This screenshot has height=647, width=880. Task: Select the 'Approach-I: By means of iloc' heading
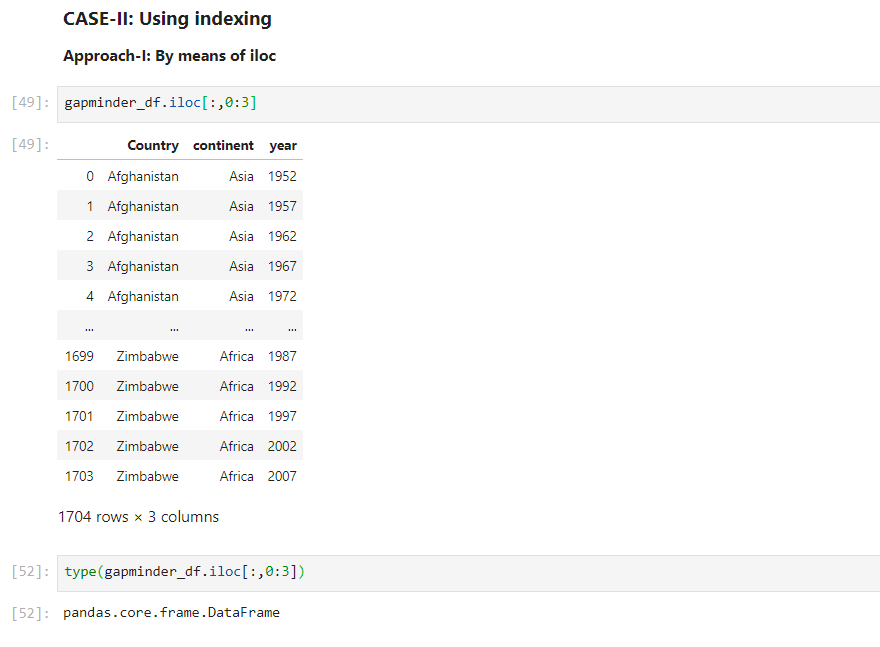pos(170,55)
